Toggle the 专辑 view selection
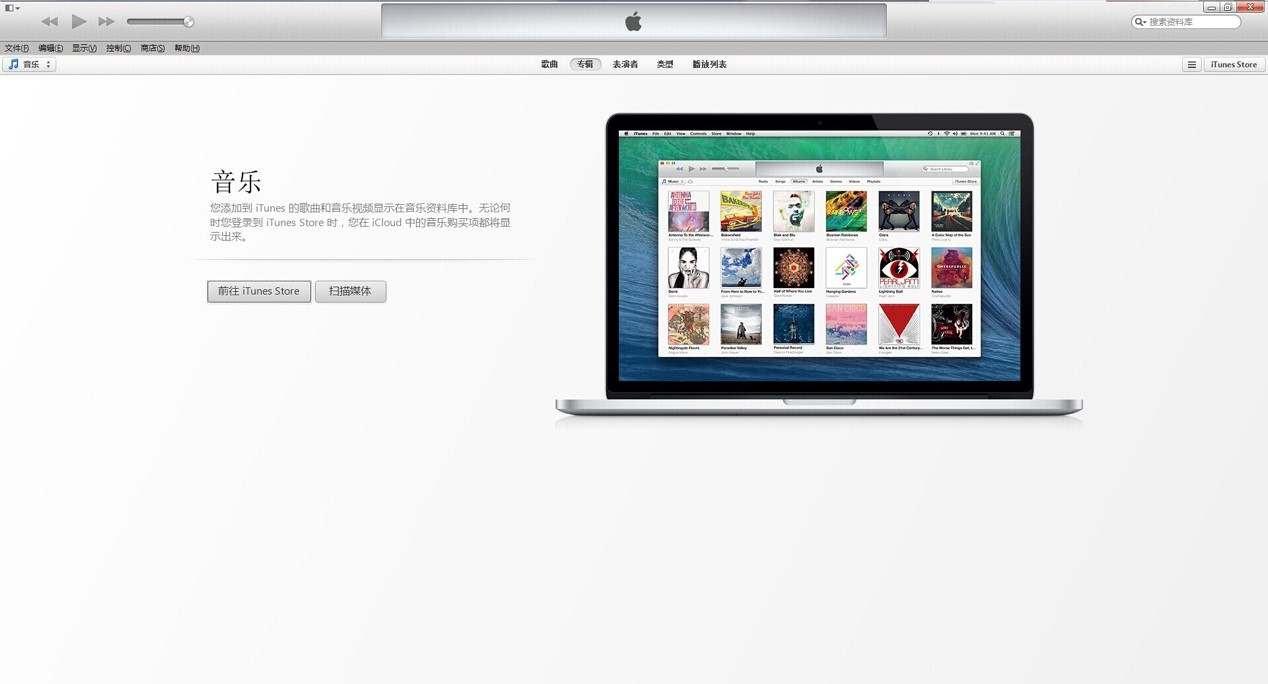 pos(584,64)
